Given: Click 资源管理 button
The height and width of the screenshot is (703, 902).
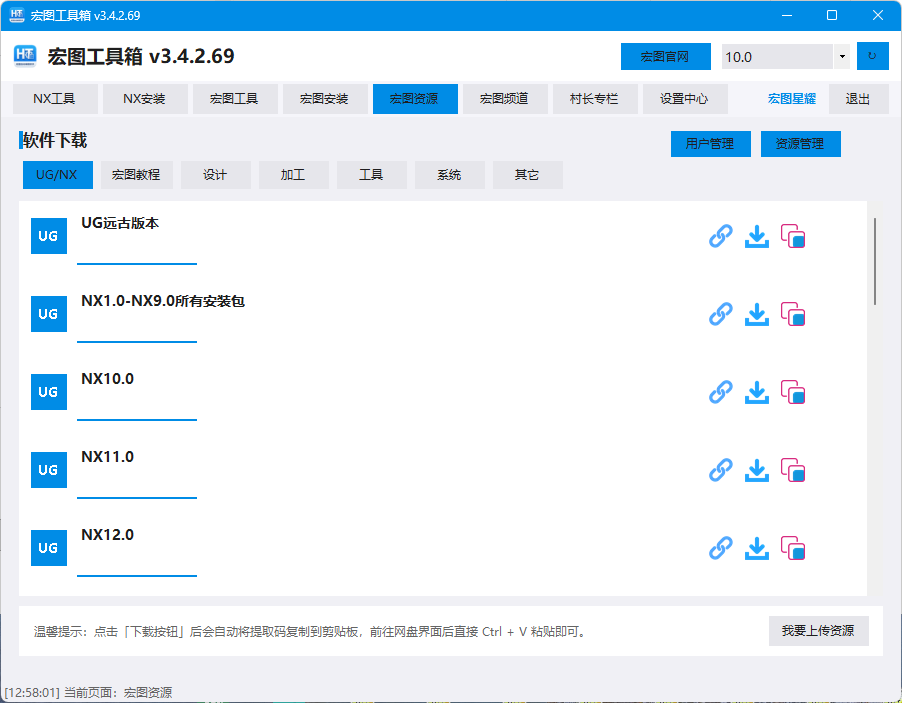Looking at the screenshot, I should (800, 144).
